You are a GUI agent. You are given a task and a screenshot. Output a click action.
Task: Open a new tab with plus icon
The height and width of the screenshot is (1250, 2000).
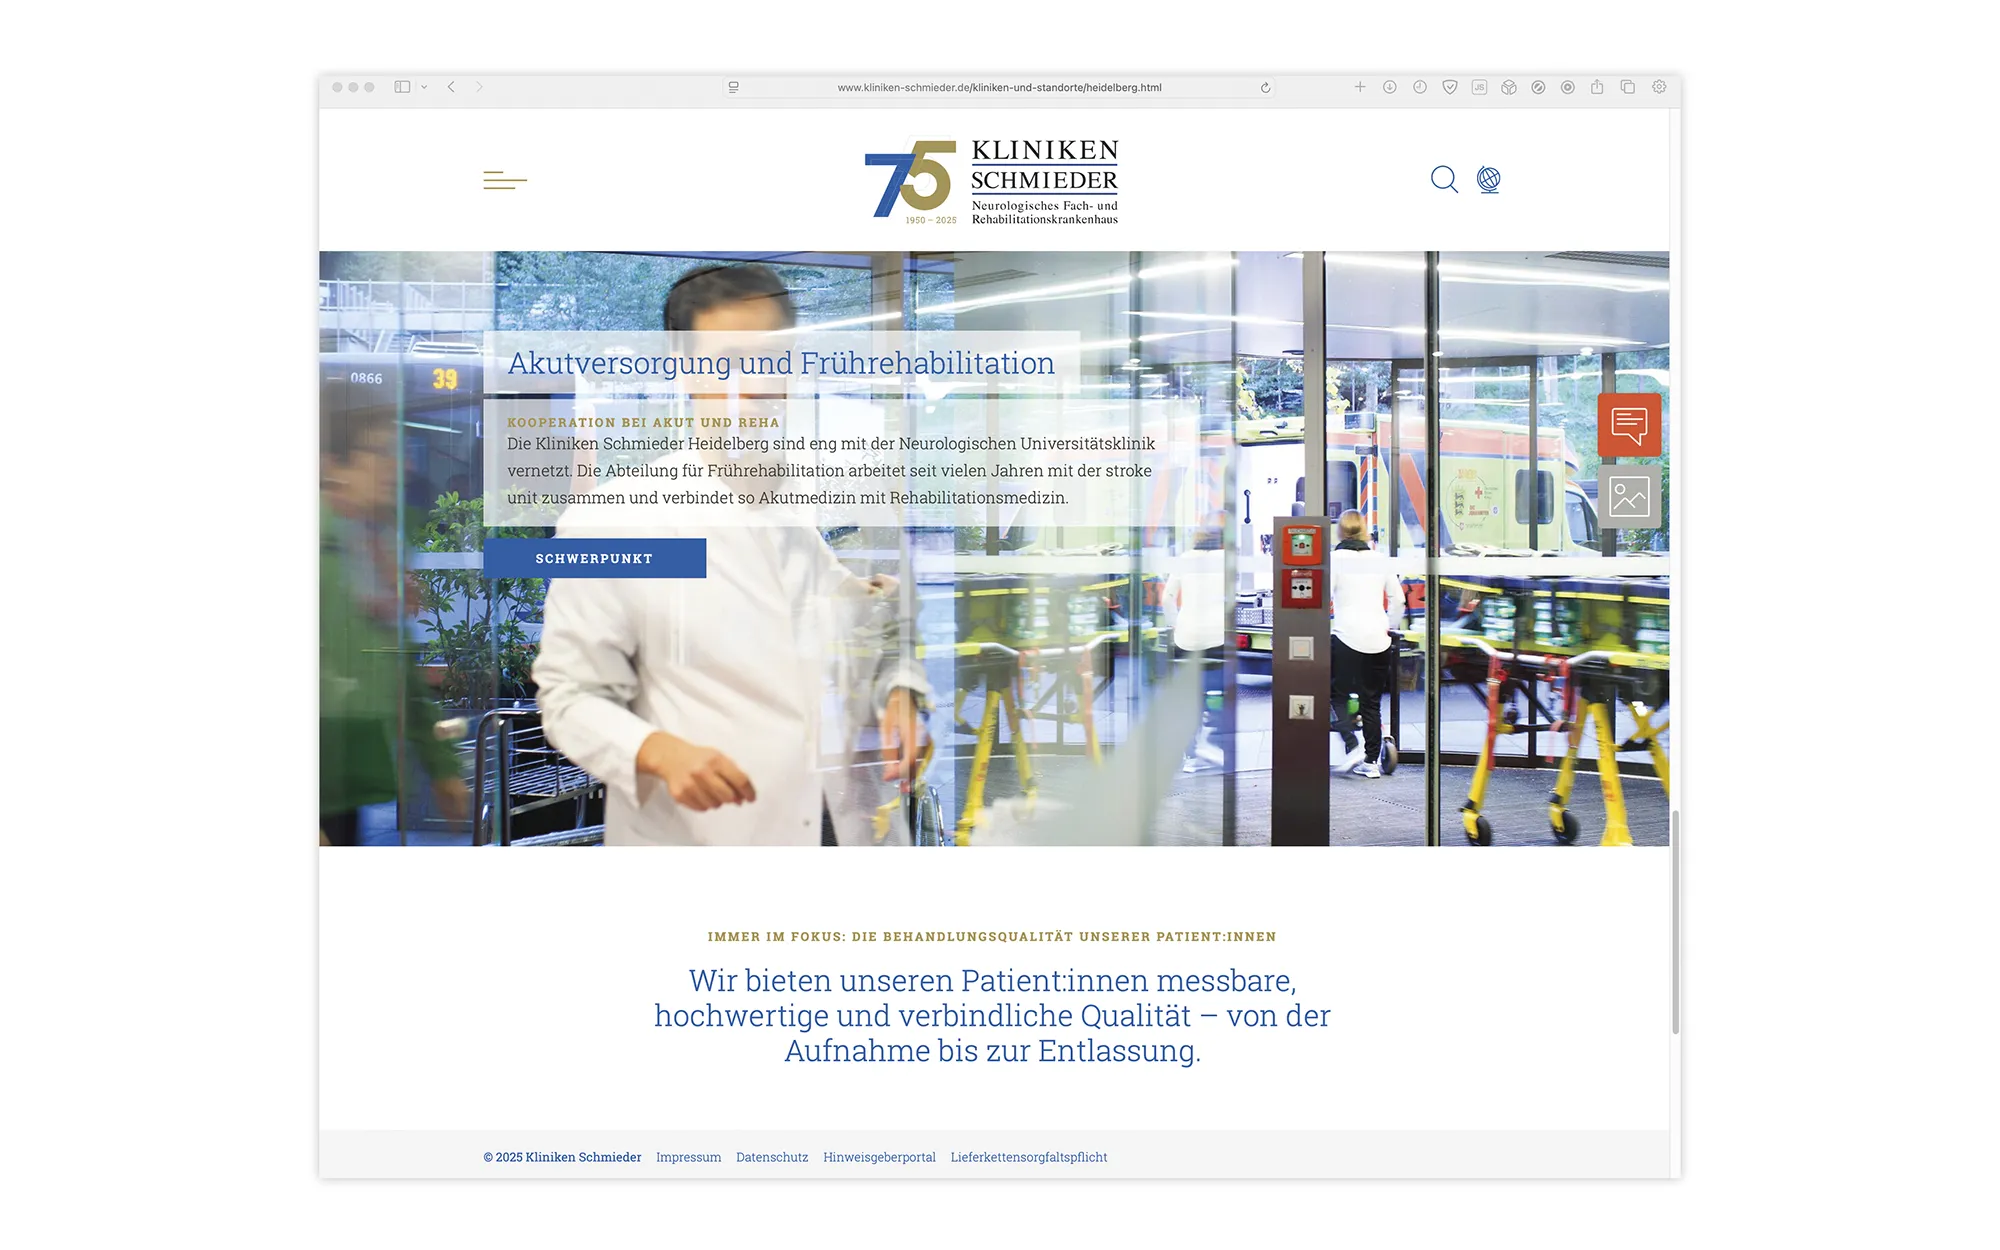point(1360,87)
